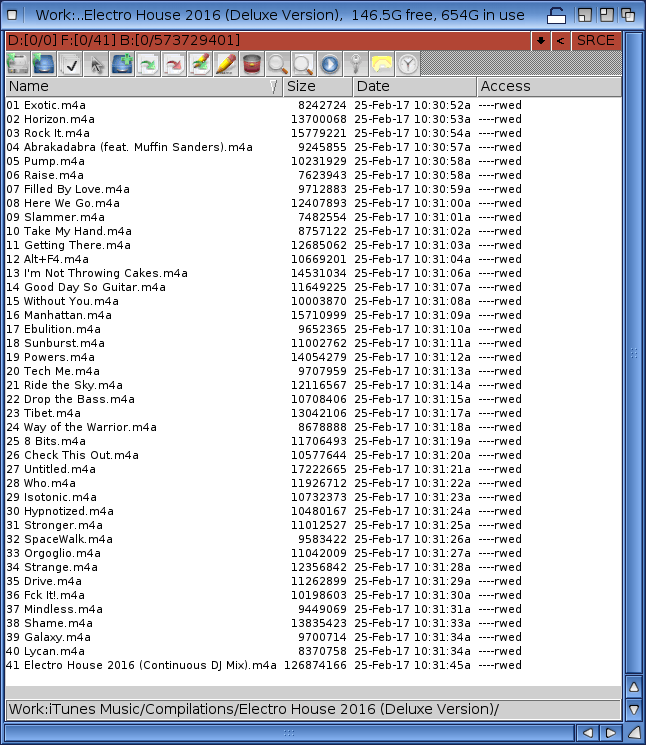
Task: Click the iconify gadget in title bar
Action: tap(585, 15)
